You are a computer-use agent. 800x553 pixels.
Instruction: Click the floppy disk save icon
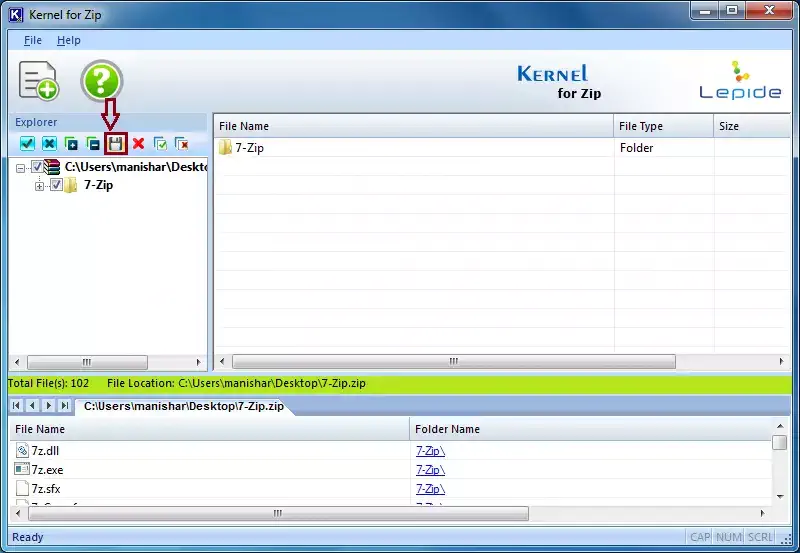click(116, 144)
